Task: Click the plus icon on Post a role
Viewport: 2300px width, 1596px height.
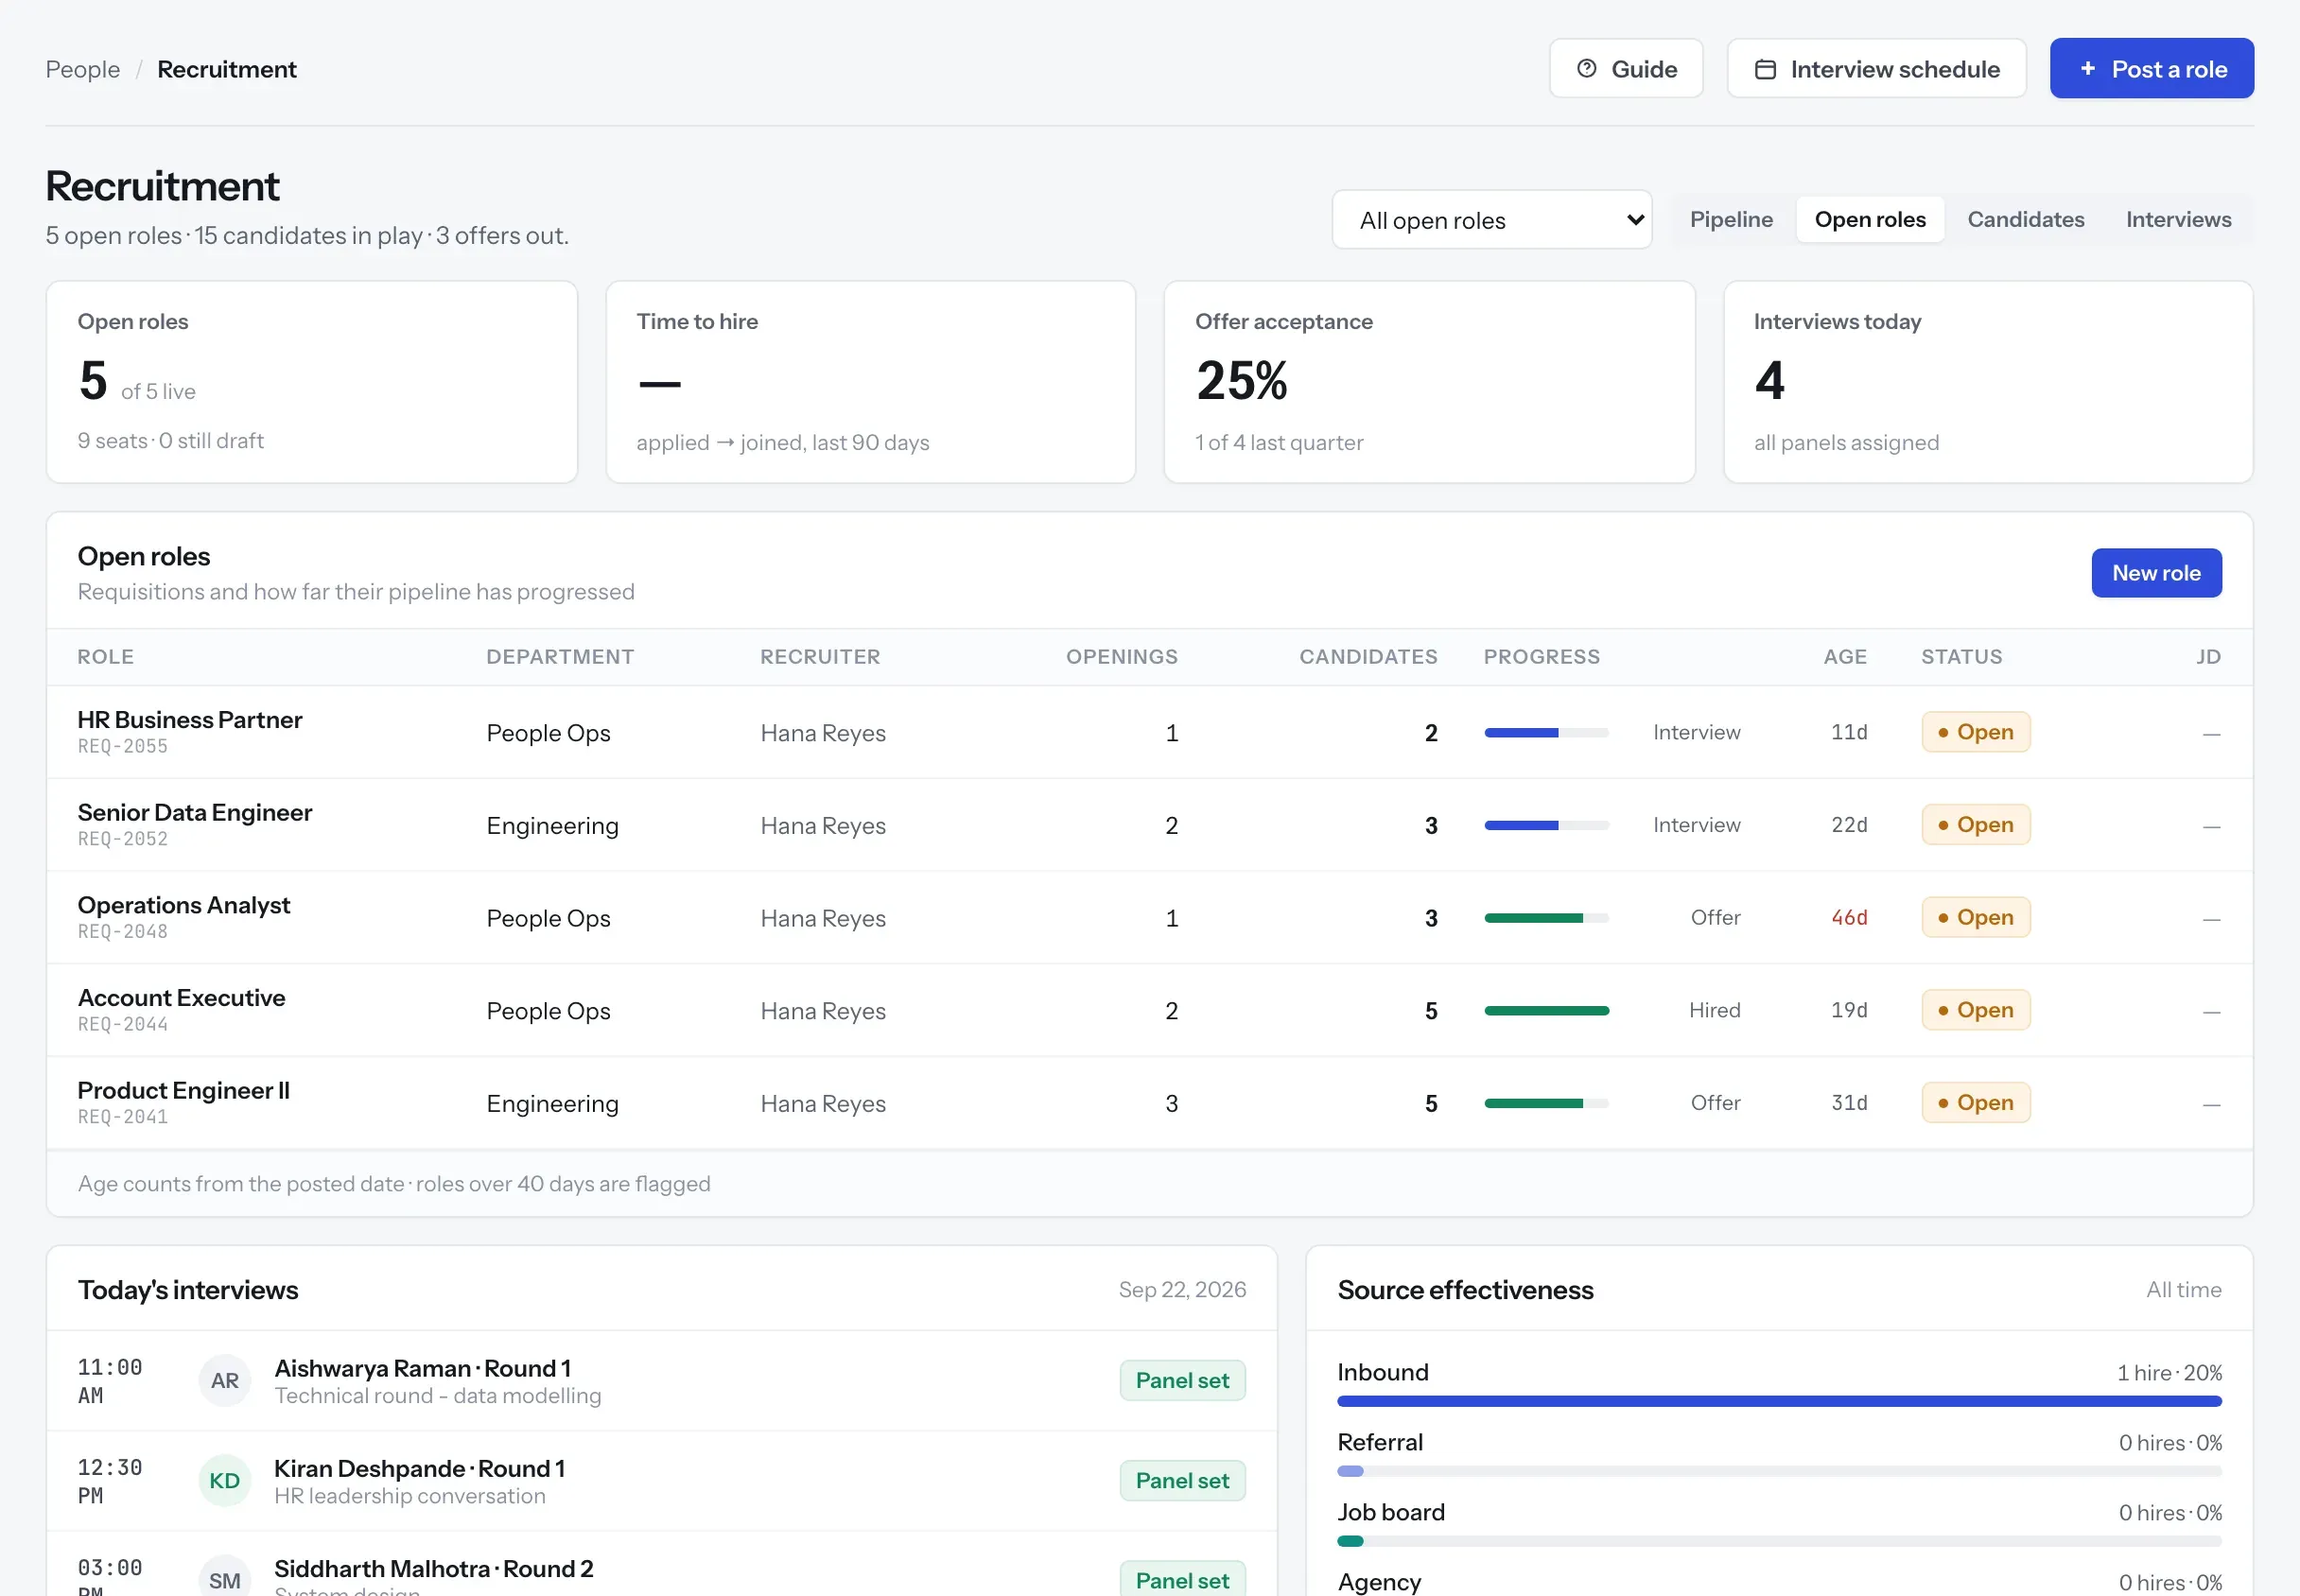Action: [x=2087, y=68]
